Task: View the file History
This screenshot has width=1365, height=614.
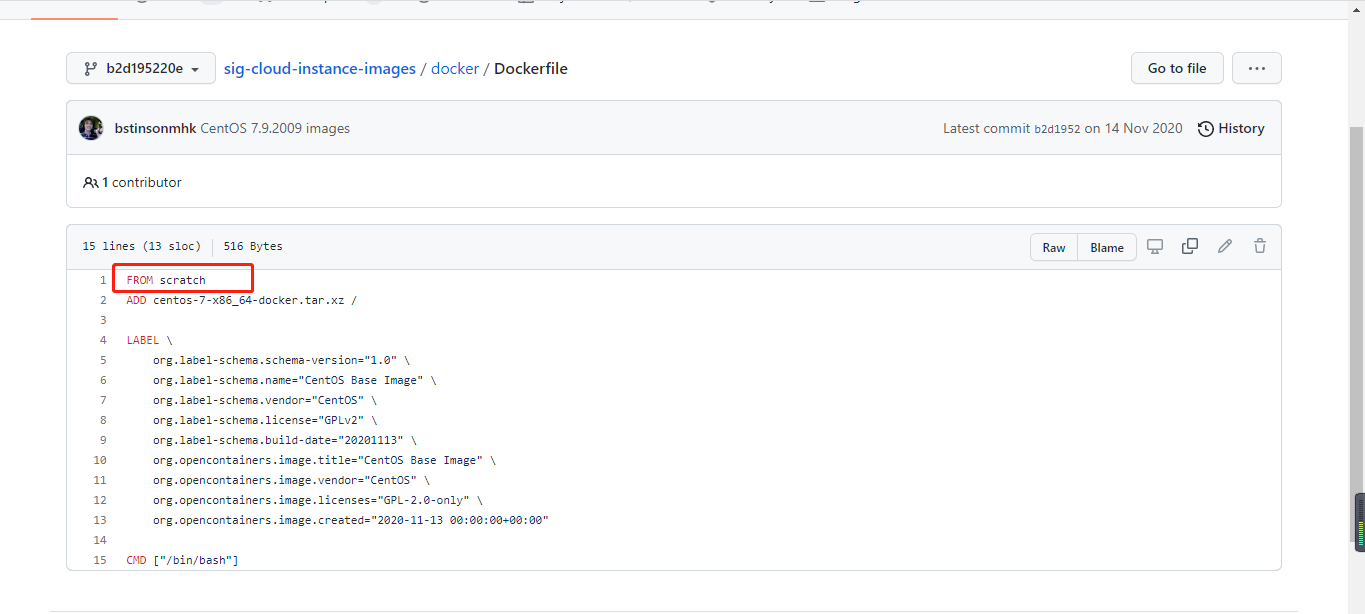Action: point(1231,128)
